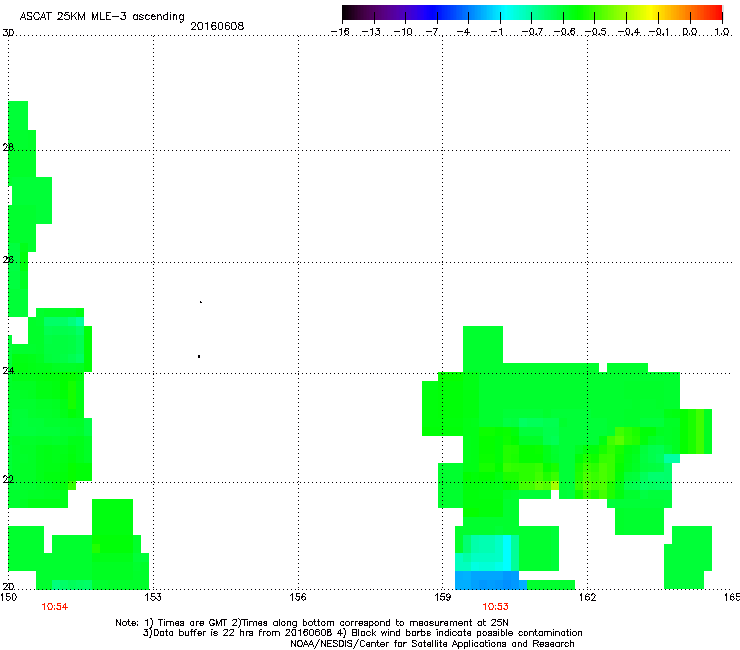Click the blue data patch on the map
This screenshot has height=650, width=740.
click(490, 580)
